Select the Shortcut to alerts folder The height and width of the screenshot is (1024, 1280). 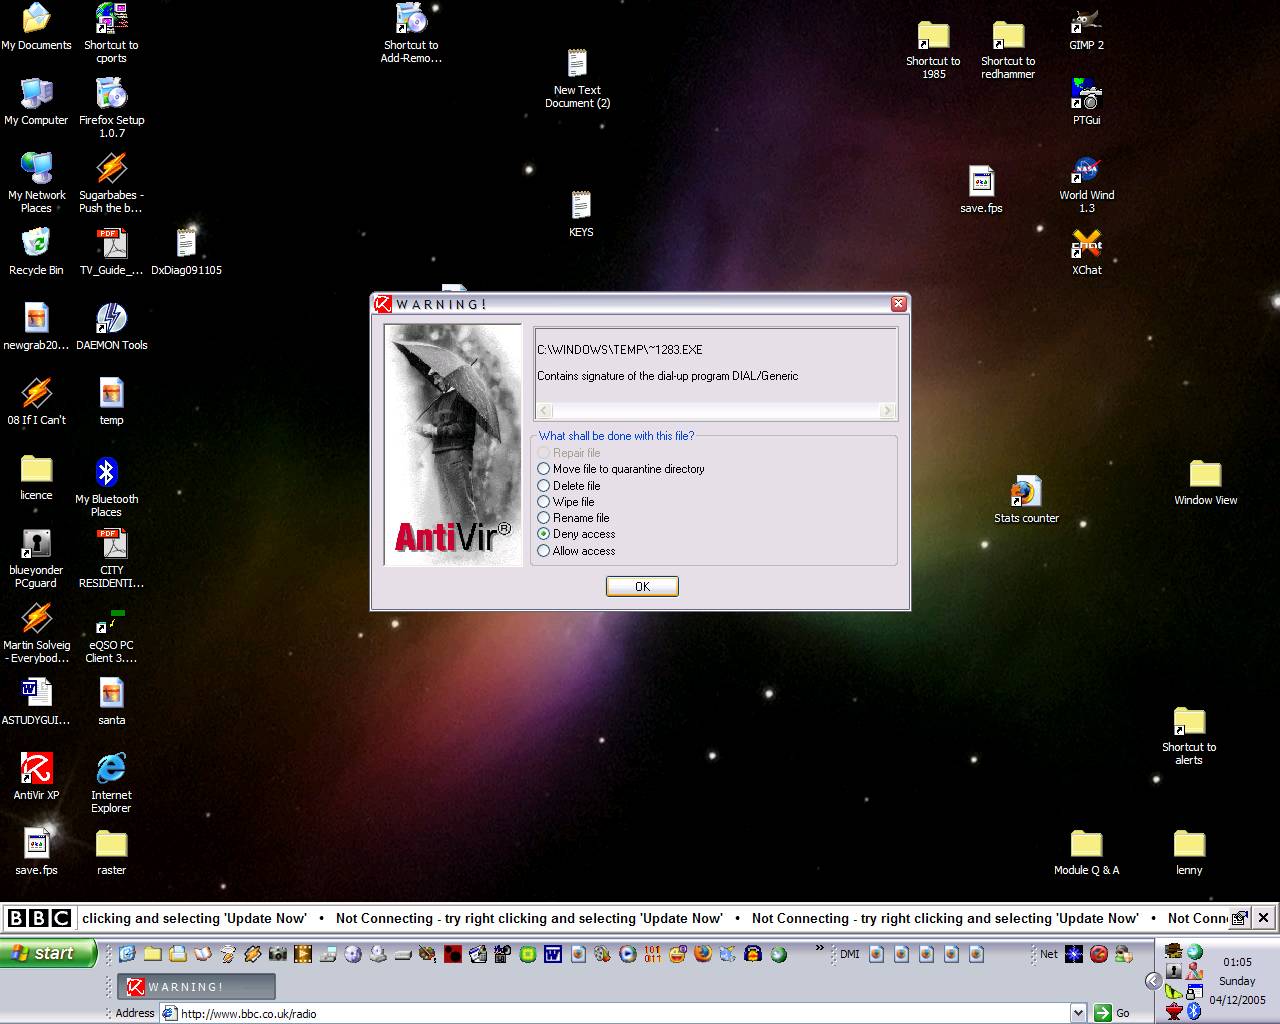click(1189, 735)
